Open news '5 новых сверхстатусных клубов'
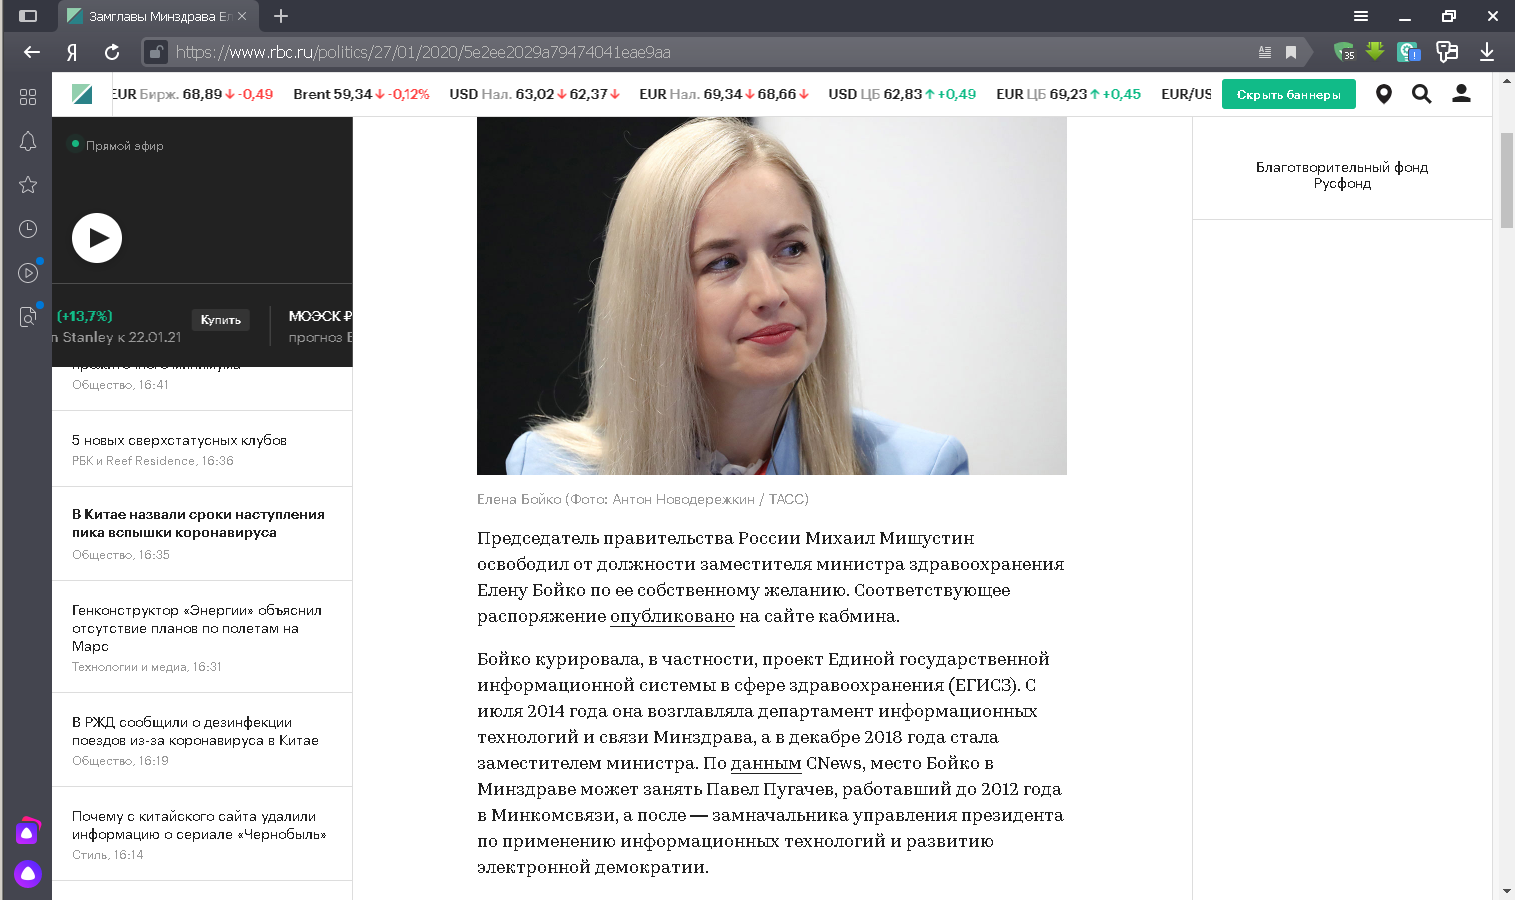This screenshot has width=1515, height=900. pyautogui.click(x=179, y=440)
